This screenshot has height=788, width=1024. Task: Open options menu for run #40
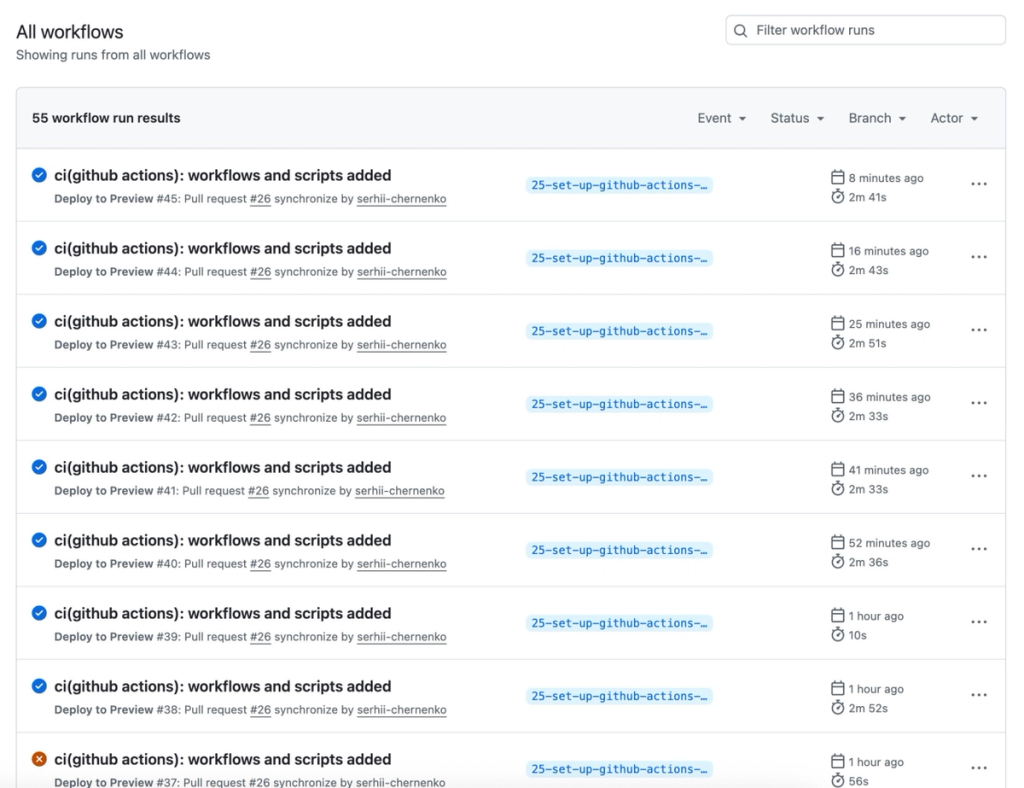pos(979,550)
